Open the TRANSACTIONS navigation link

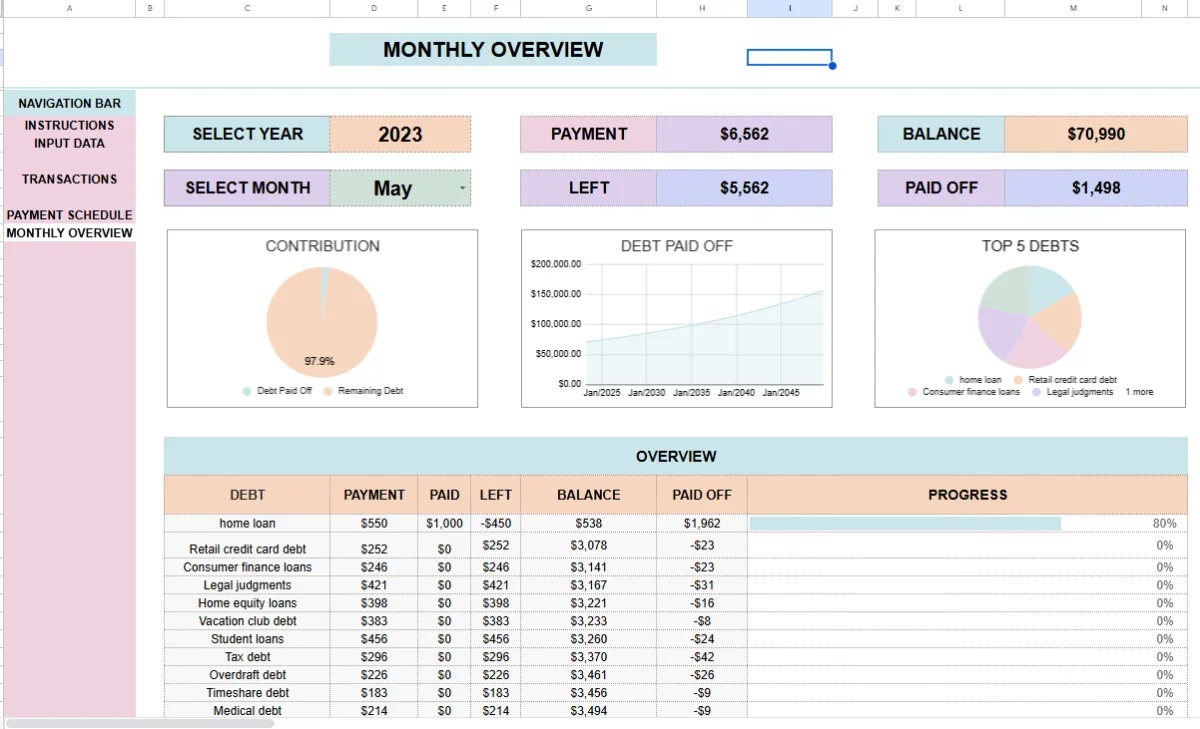coord(69,179)
